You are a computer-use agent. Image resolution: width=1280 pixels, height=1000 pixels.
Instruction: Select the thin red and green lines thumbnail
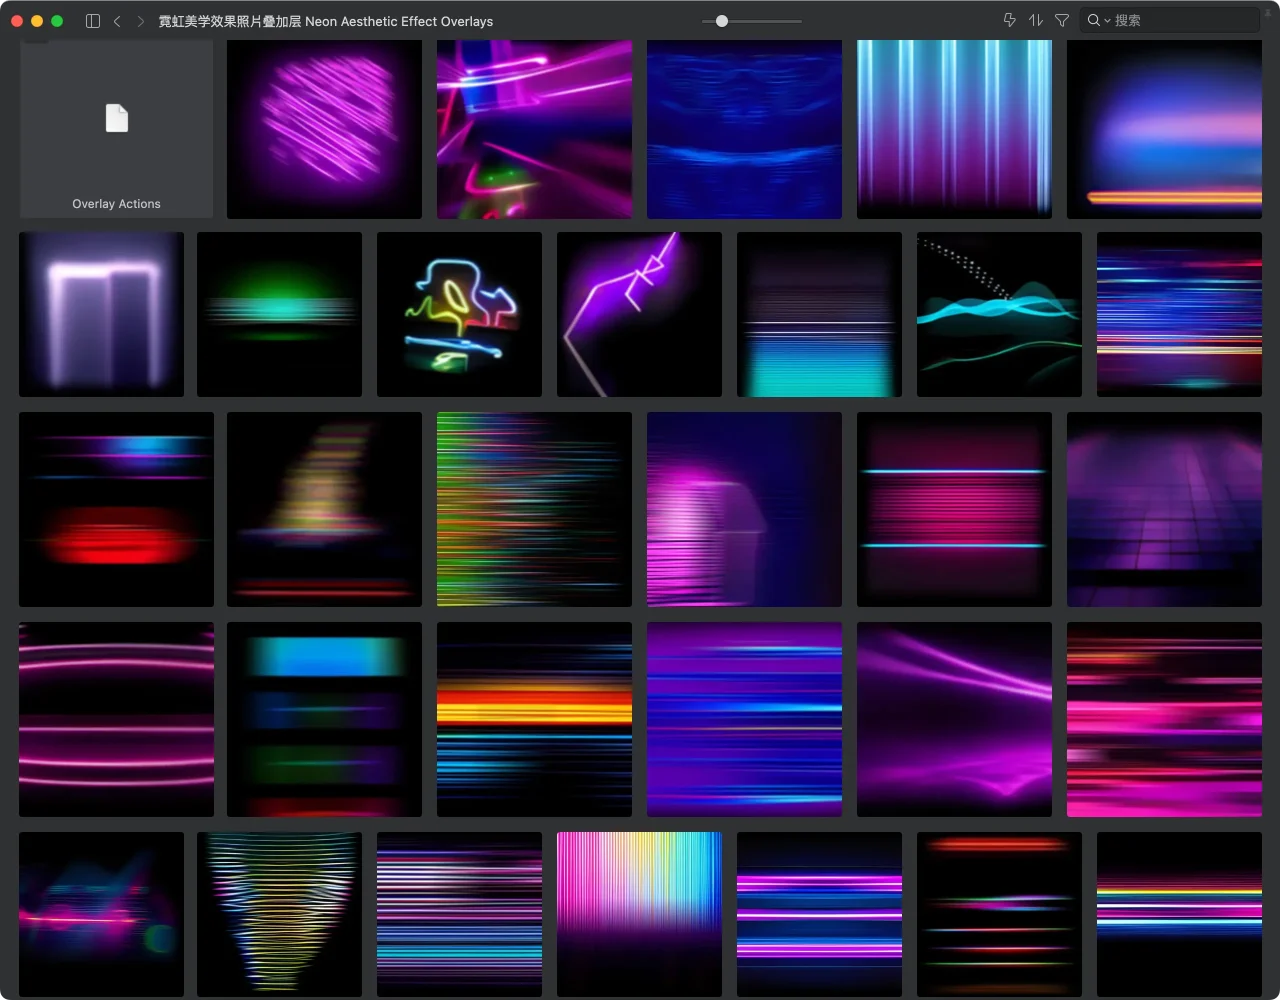click(x=999, y=914)
